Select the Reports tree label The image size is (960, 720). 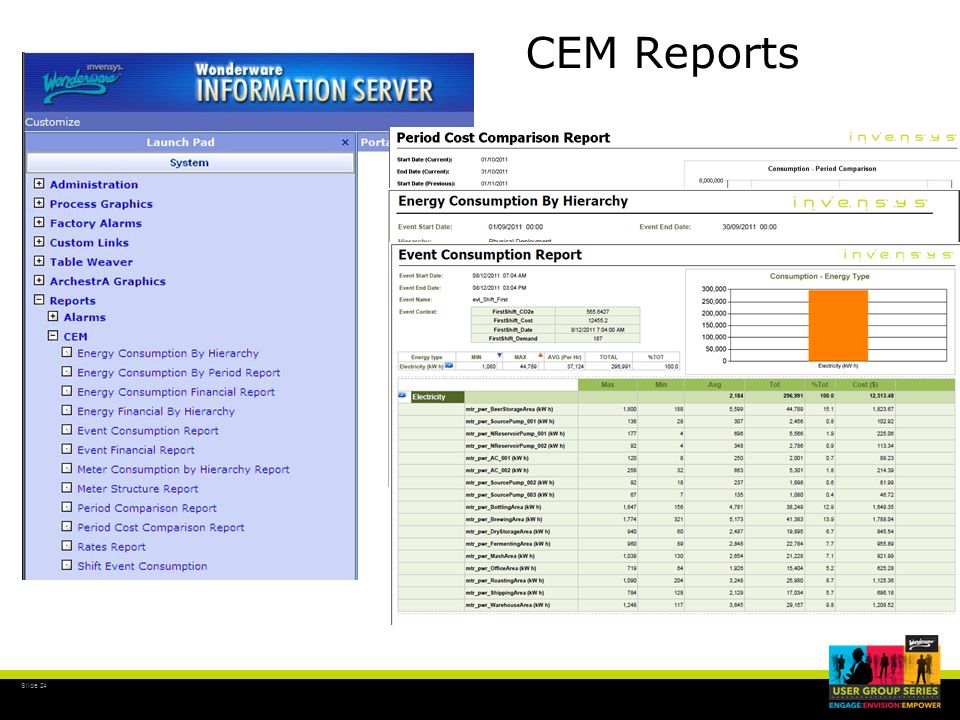coord(73,301)
